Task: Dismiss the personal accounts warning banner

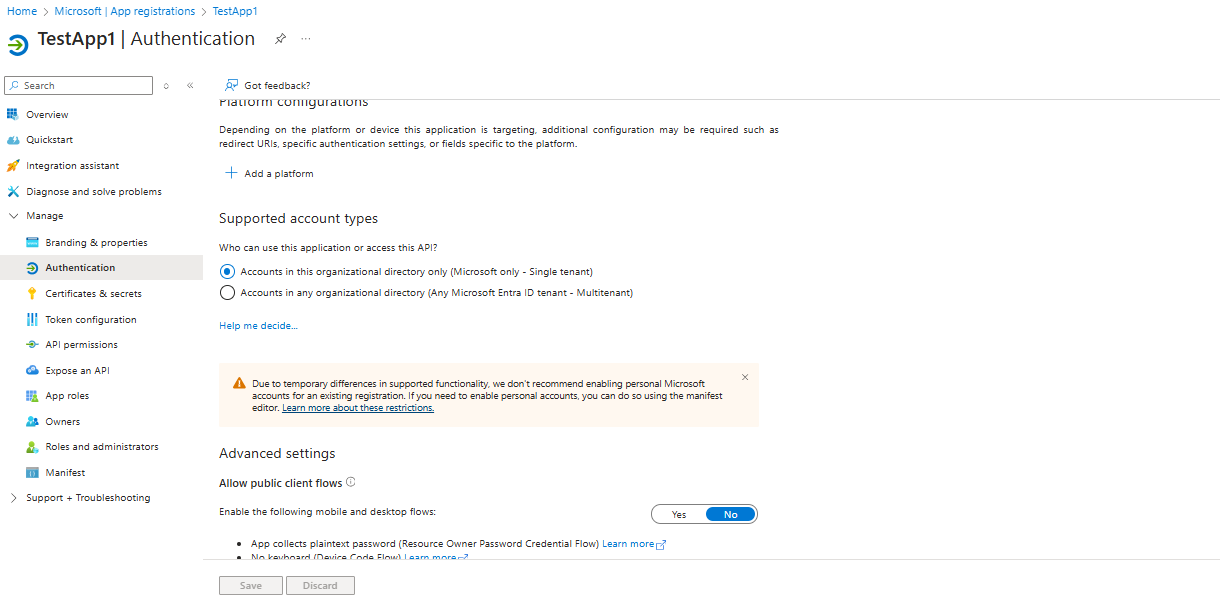Action: [745, 377]
